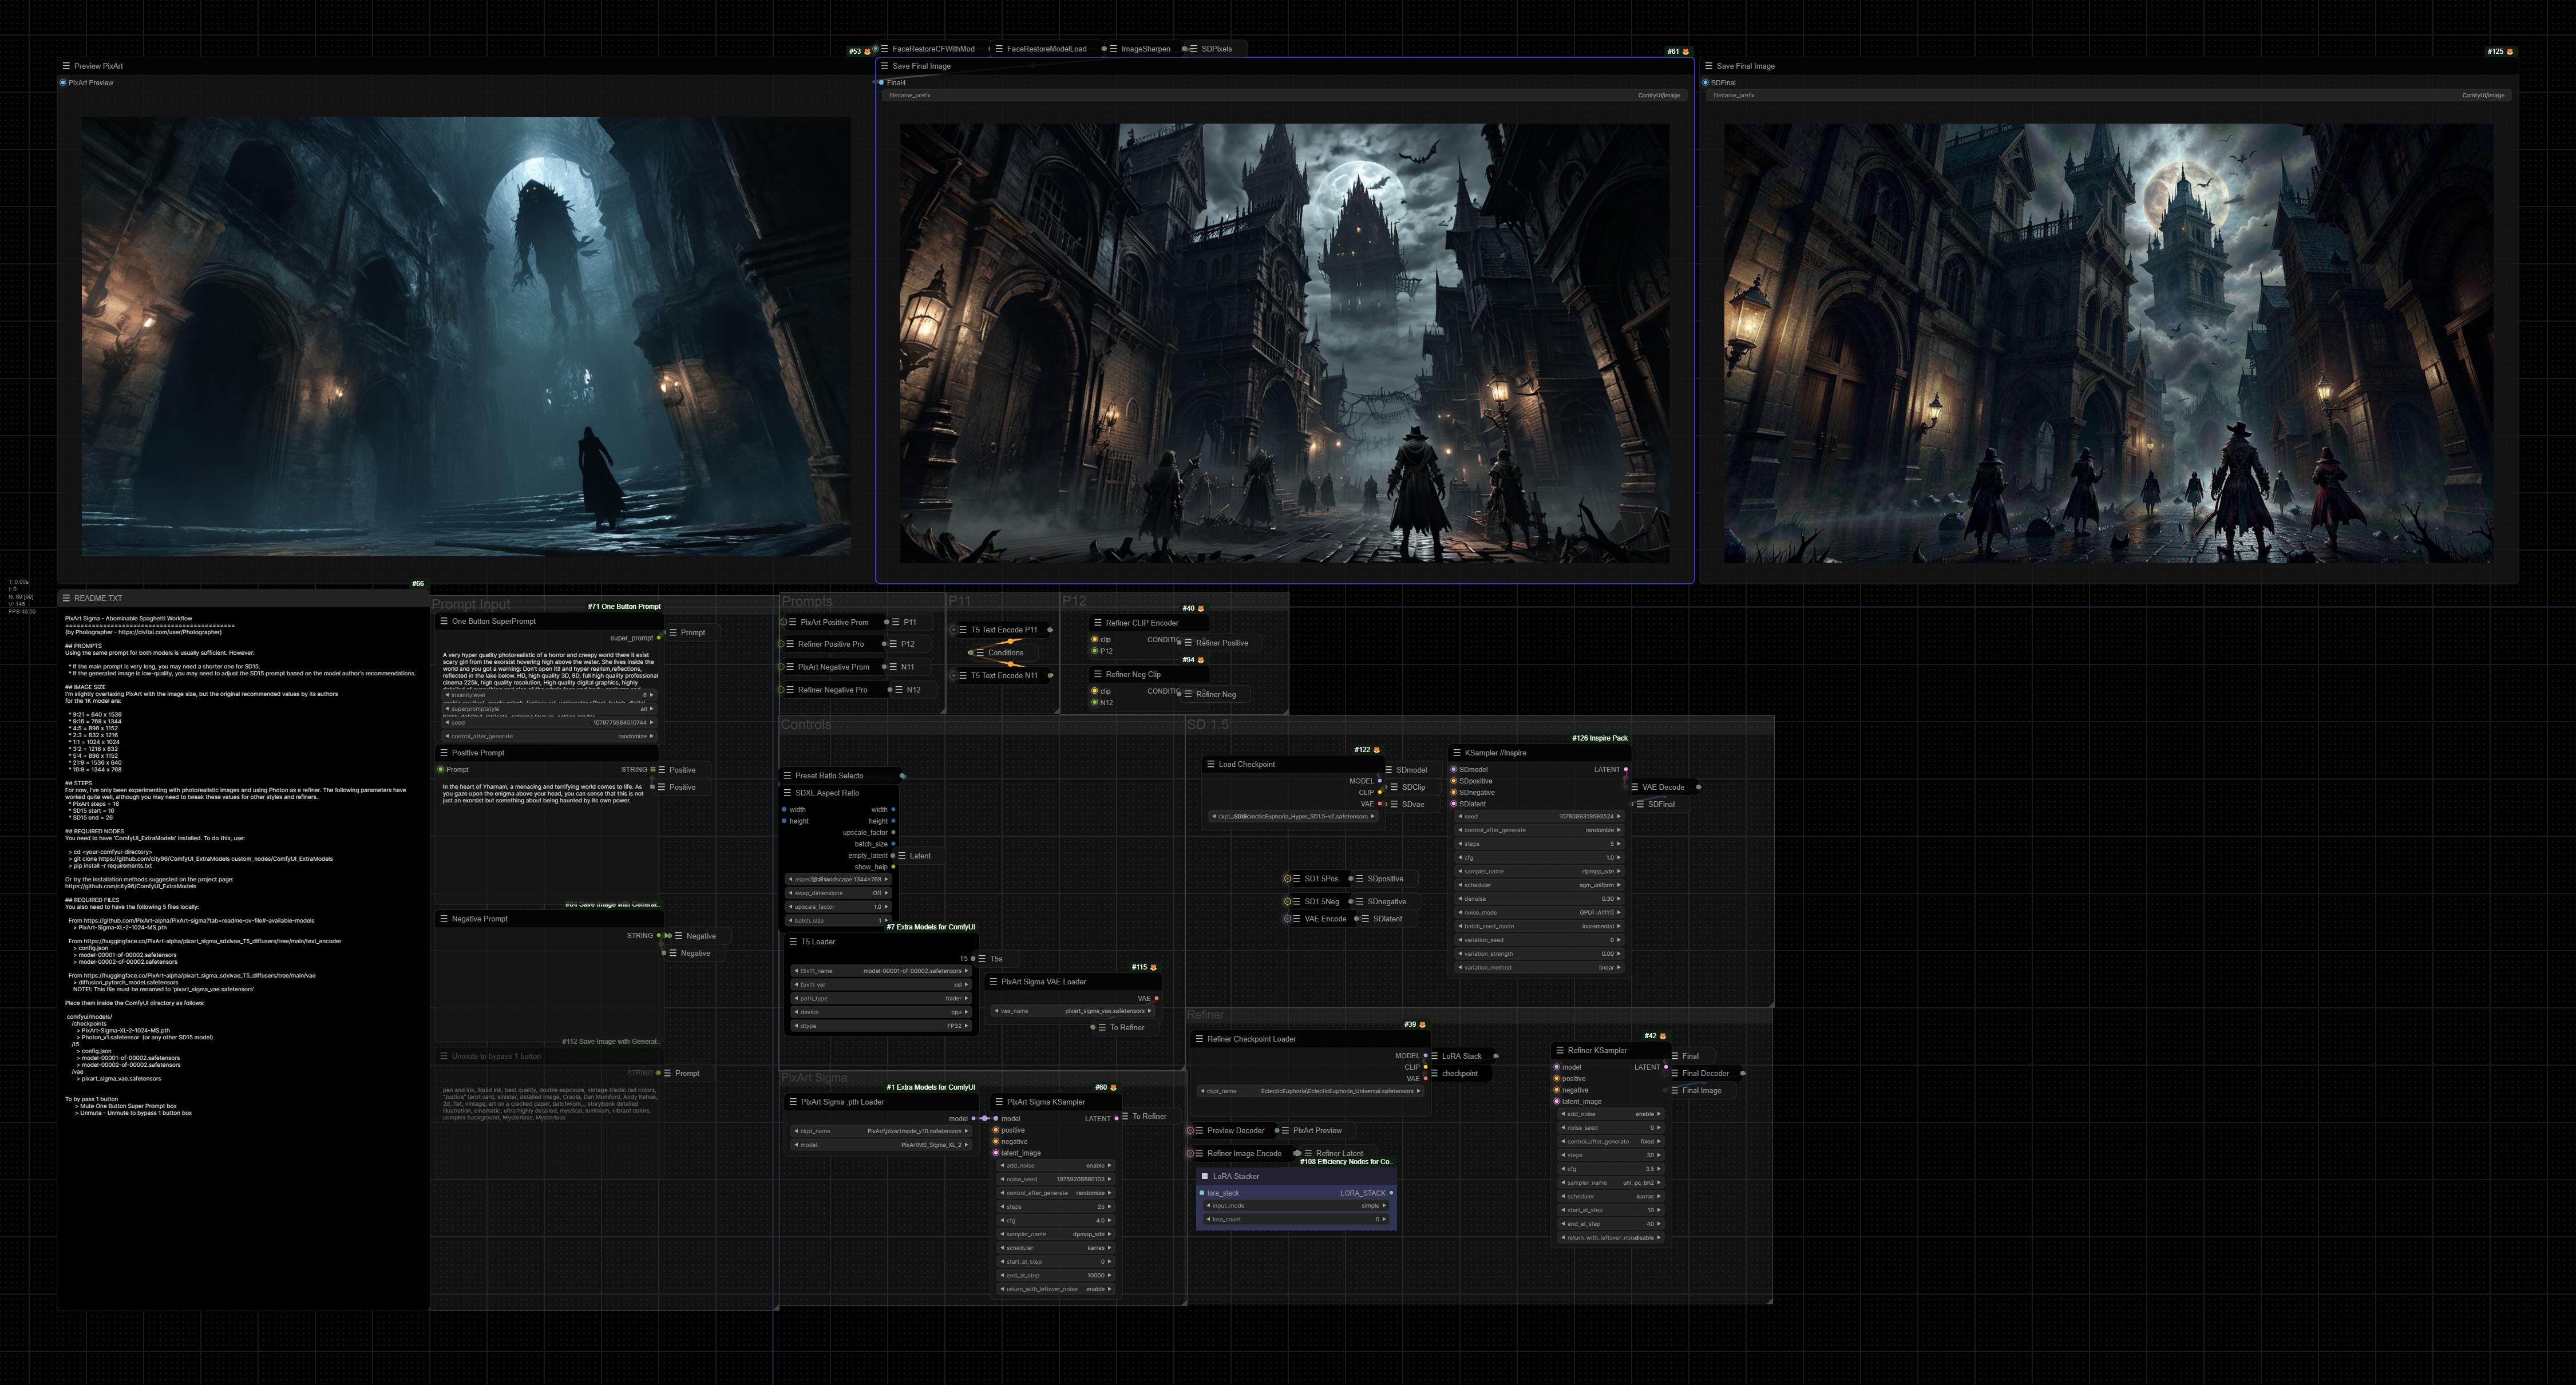Image resolution: width=2576 pixels, height=1385 pixels.
Task: Click the #71 One Button Prompt badge
Action: click(624, 607)
